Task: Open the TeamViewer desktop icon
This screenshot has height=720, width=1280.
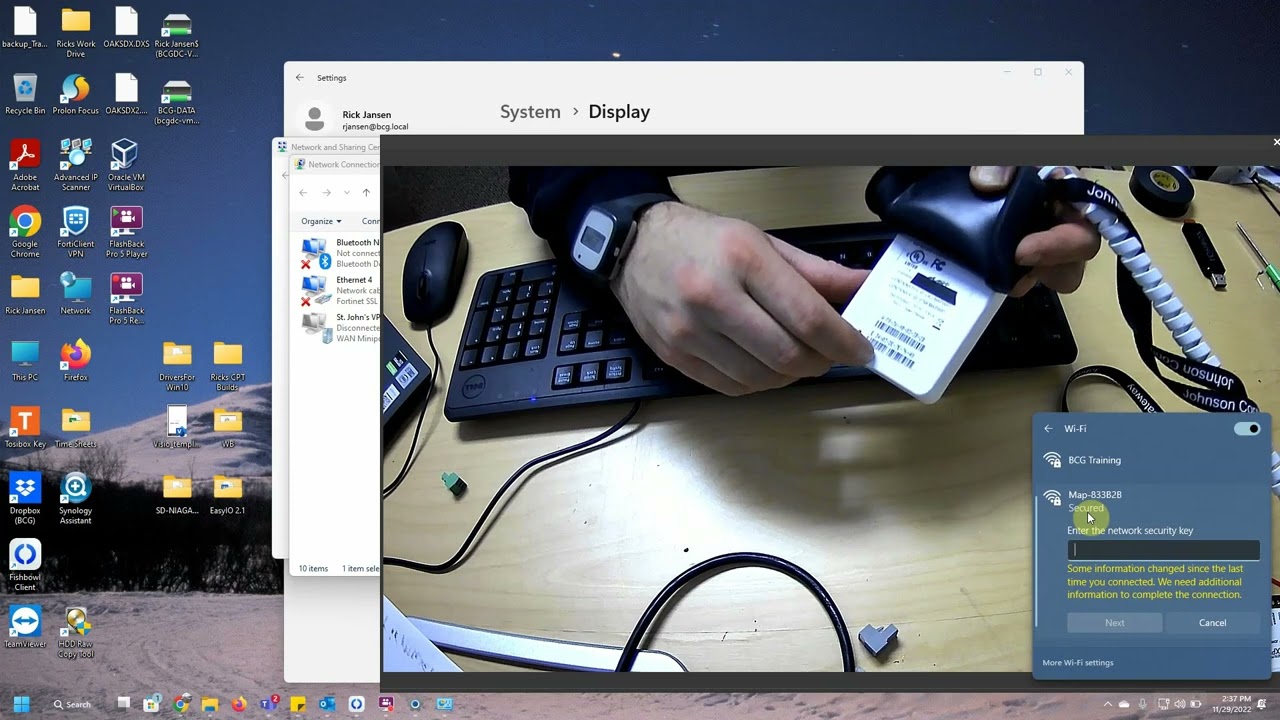Action: (25, 628)
